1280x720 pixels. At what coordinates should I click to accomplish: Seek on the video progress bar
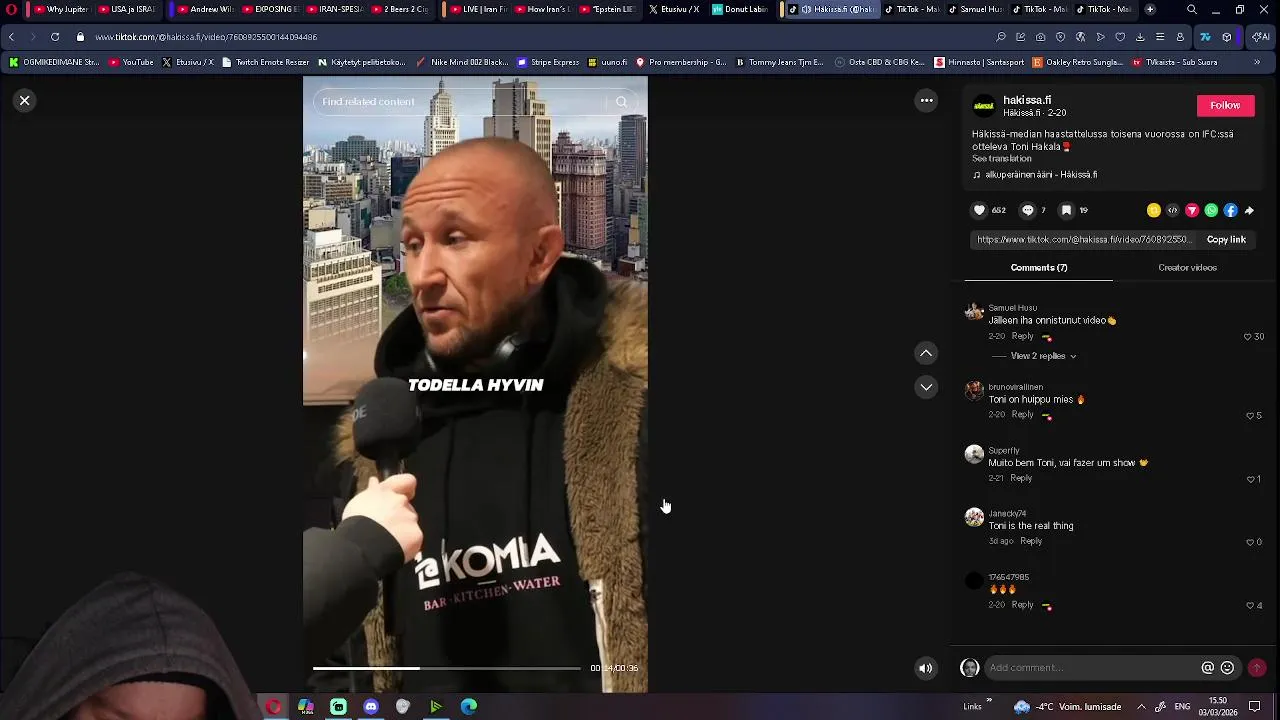(x=446, y=668)
